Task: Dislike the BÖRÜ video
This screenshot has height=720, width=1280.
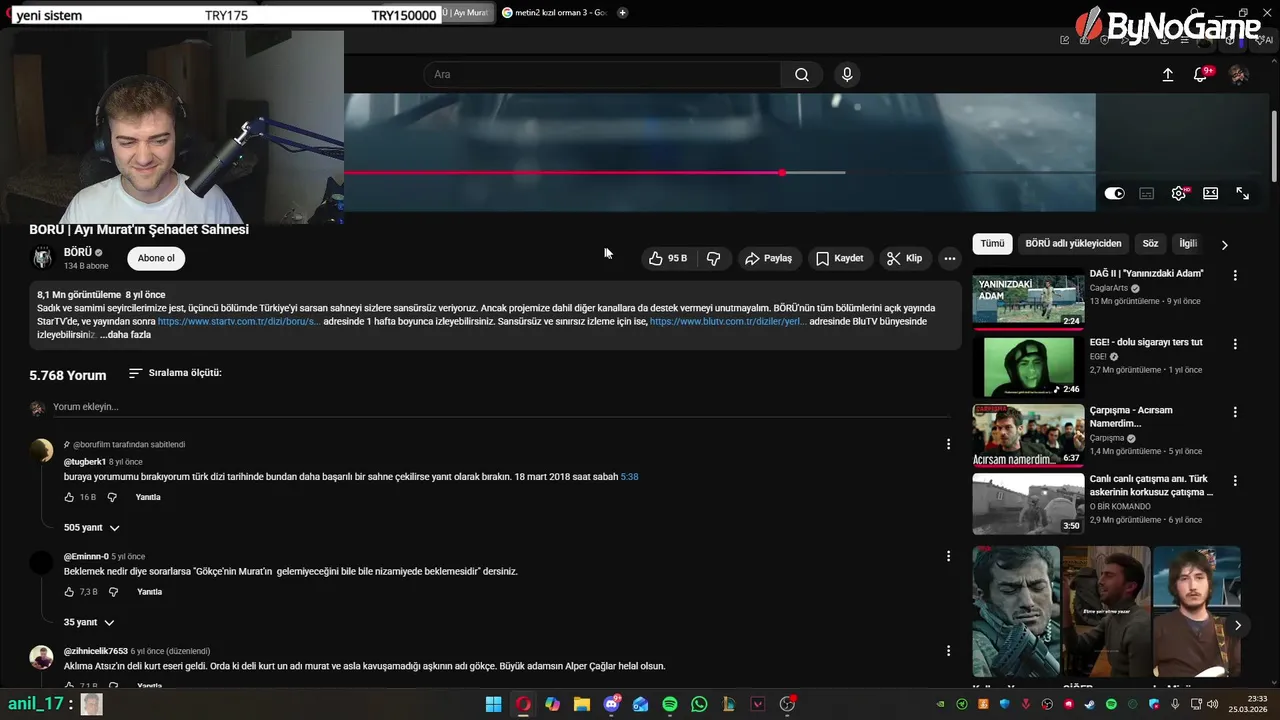Action: 713,258
